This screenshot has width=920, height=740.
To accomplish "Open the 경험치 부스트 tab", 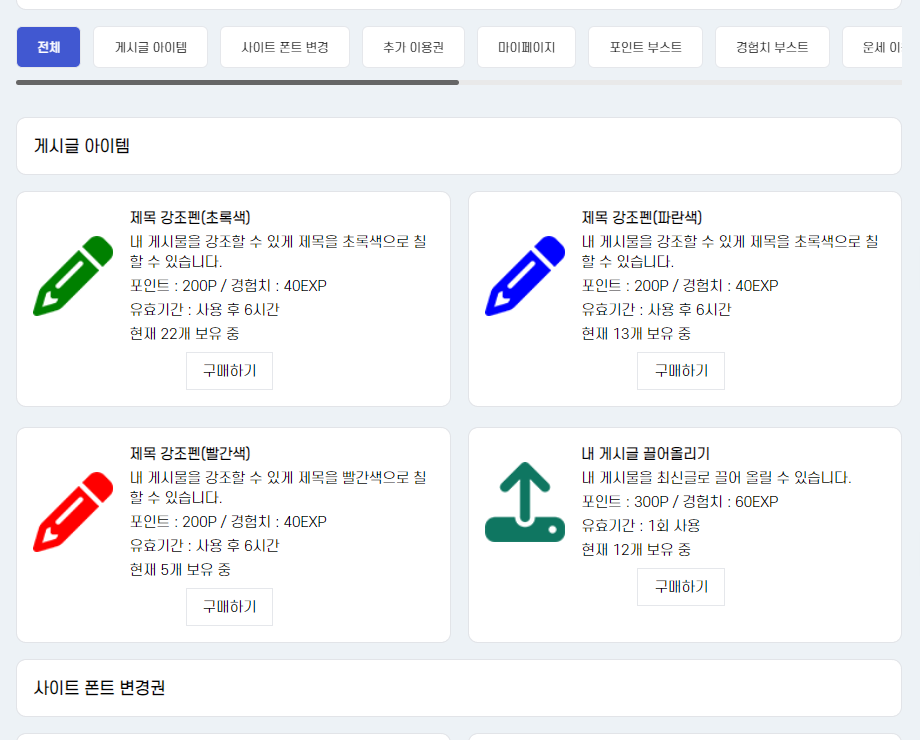I will tap(771, 47).
